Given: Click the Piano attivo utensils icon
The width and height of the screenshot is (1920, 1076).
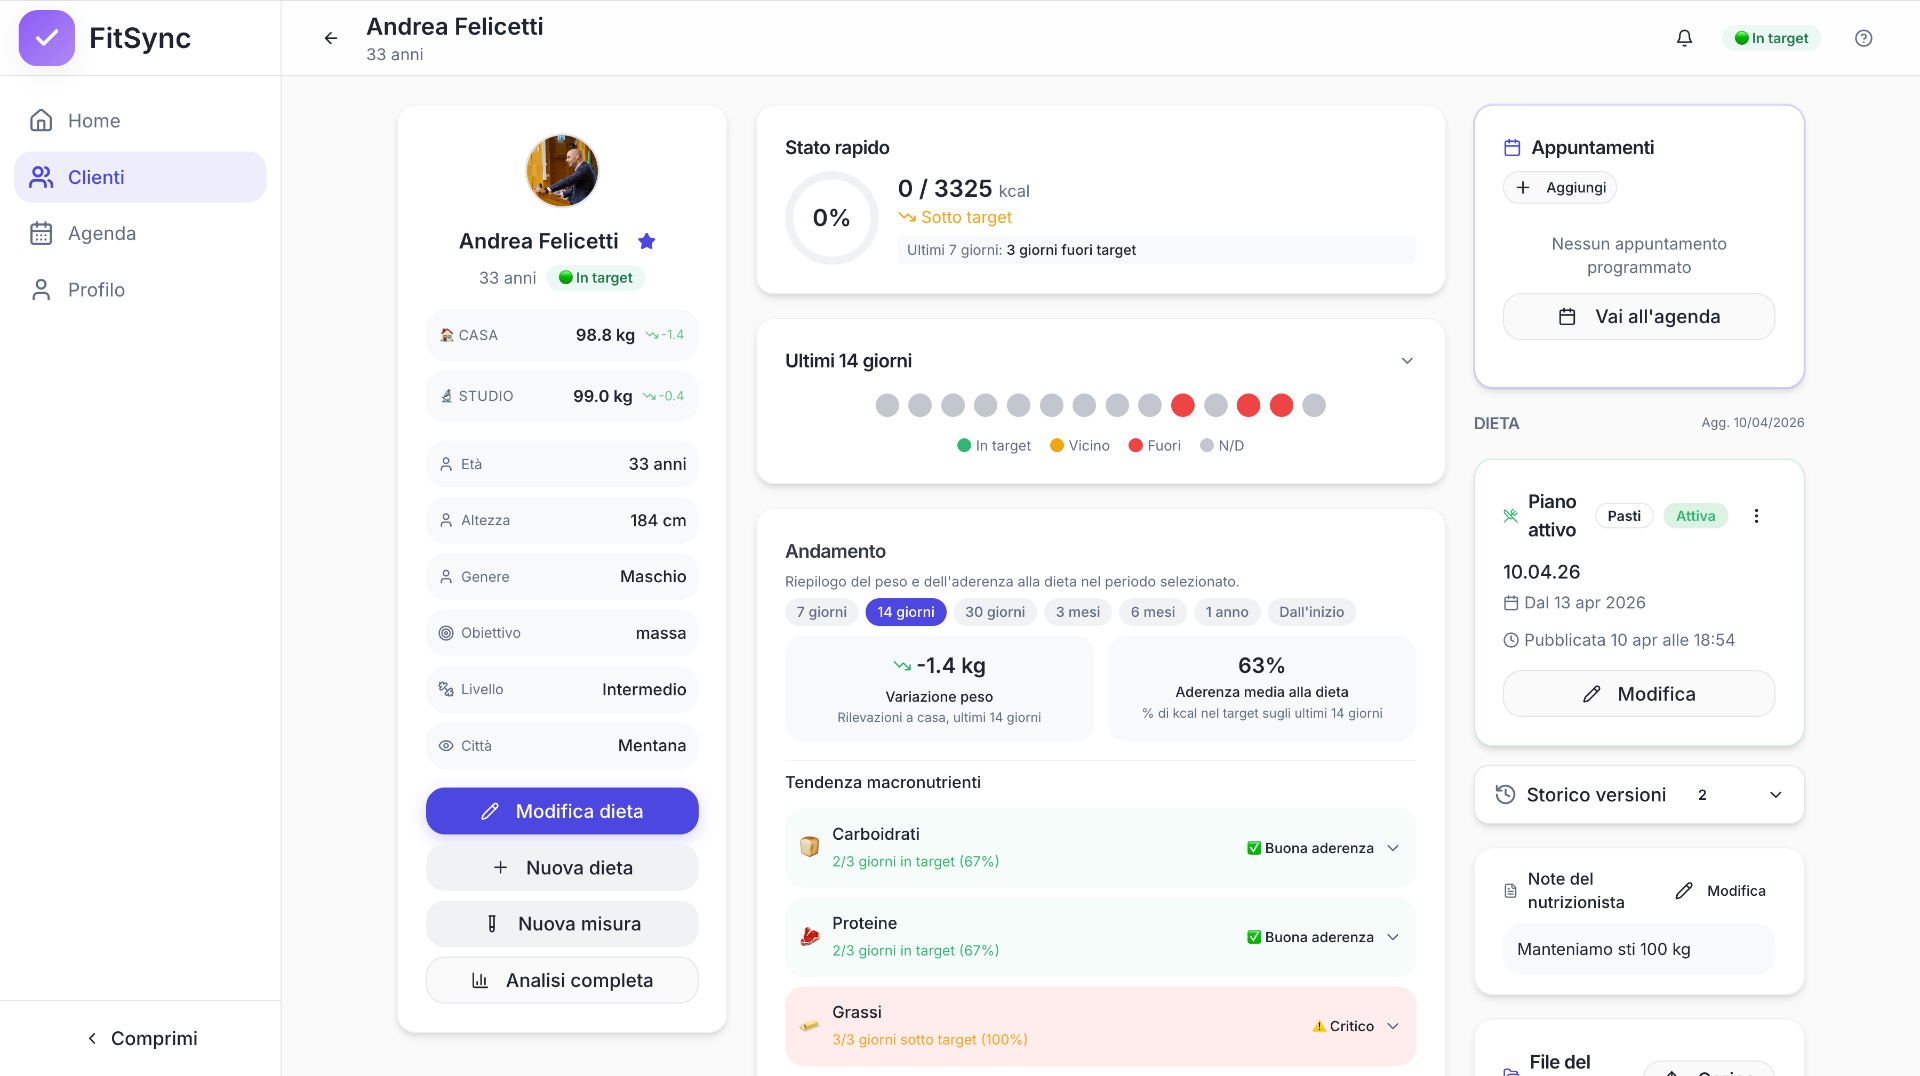Looking at the screenshot, I should (1511, 516).
